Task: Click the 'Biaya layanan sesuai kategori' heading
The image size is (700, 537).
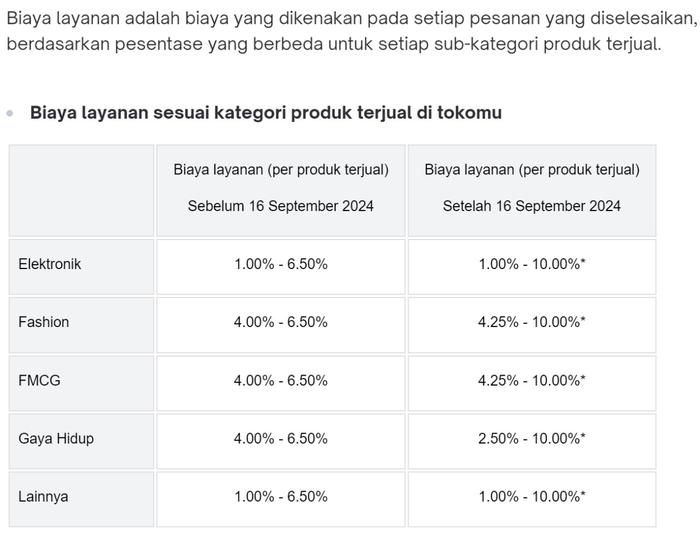Action: point(266,113)
